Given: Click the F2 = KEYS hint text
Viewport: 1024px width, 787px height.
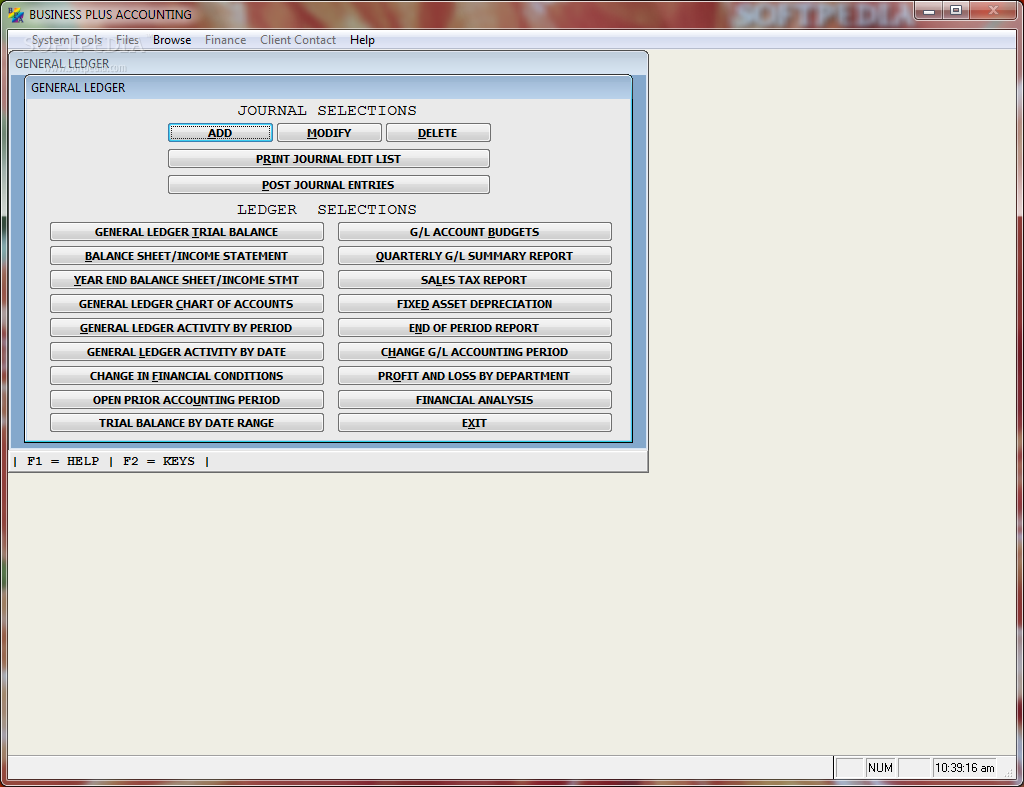Looking at the screenshot, I should coord(159,461).
